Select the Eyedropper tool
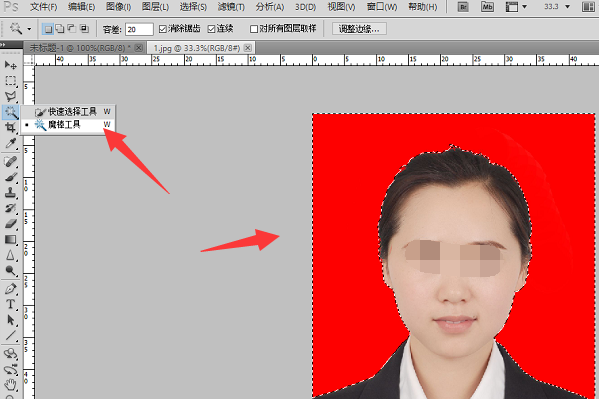This screenshot has height=399, width=599. pos(10,143)
